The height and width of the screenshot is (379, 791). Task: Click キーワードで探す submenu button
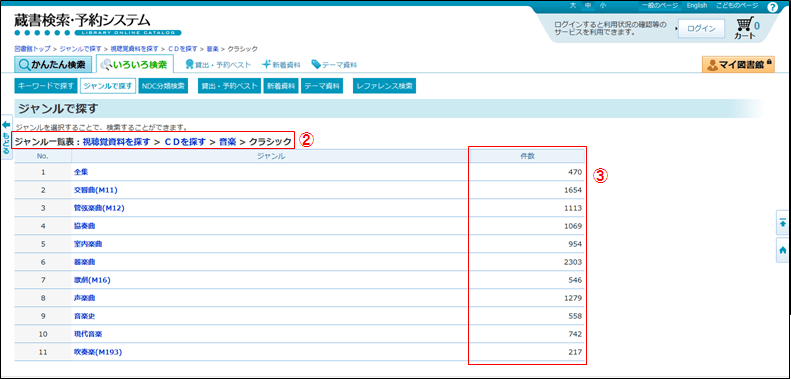tap(45, 86)
